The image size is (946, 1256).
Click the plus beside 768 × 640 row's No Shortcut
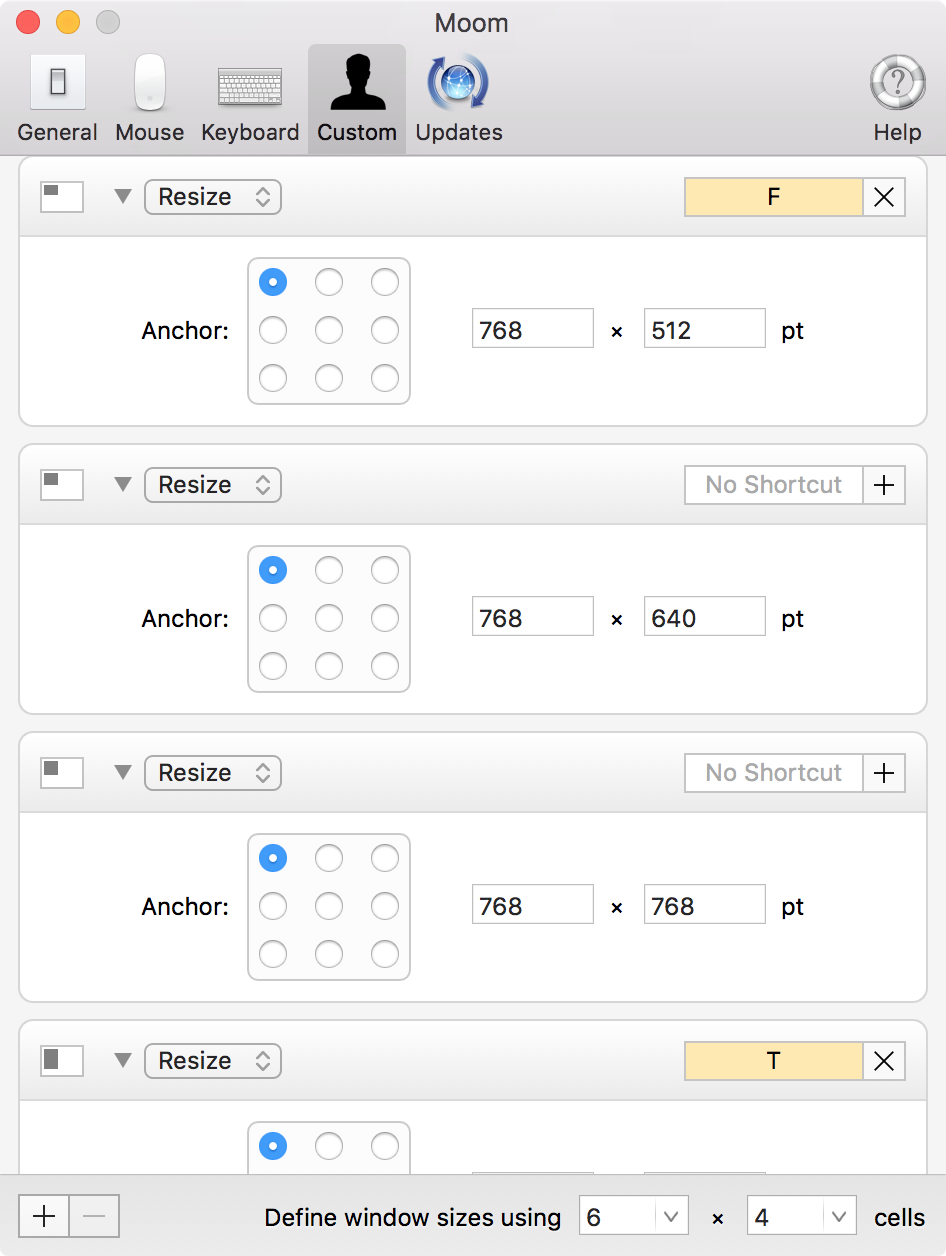point(884,486)
